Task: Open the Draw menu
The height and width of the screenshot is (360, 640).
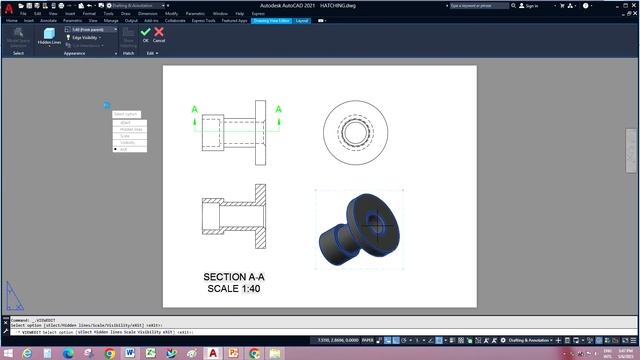Action: pos(125,13)
